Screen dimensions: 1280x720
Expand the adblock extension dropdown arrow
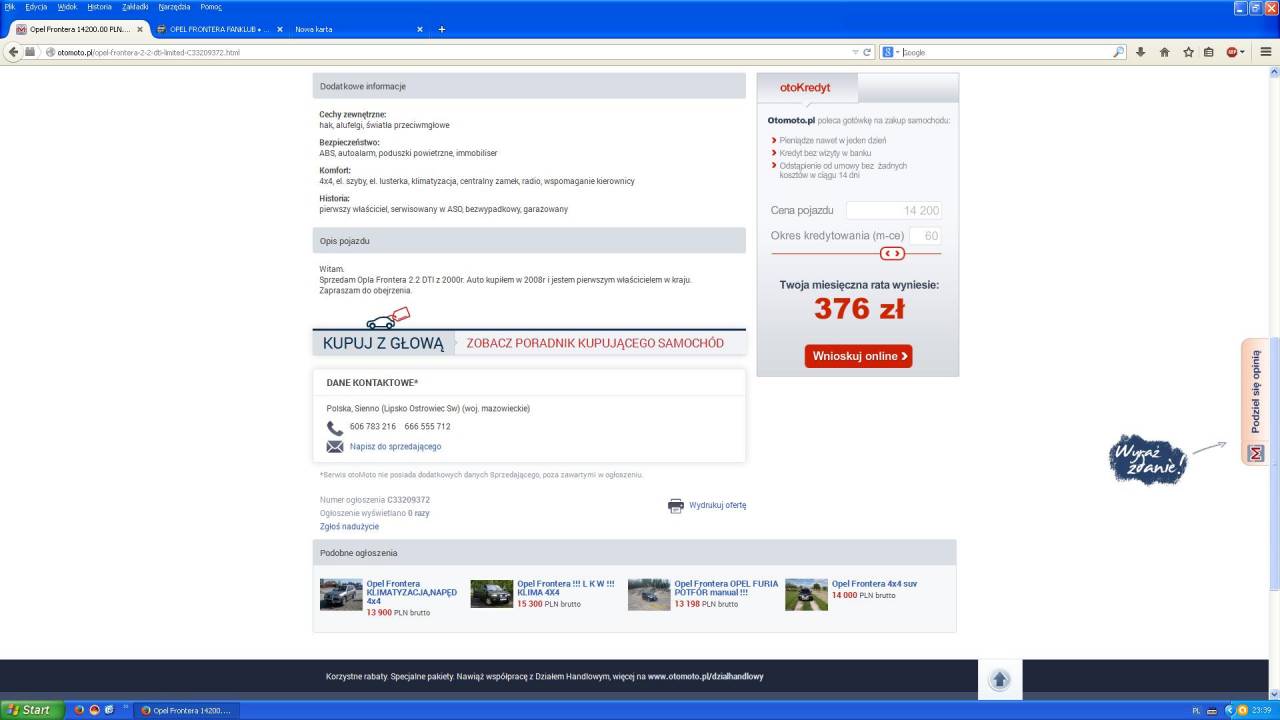coord(1243,52)
